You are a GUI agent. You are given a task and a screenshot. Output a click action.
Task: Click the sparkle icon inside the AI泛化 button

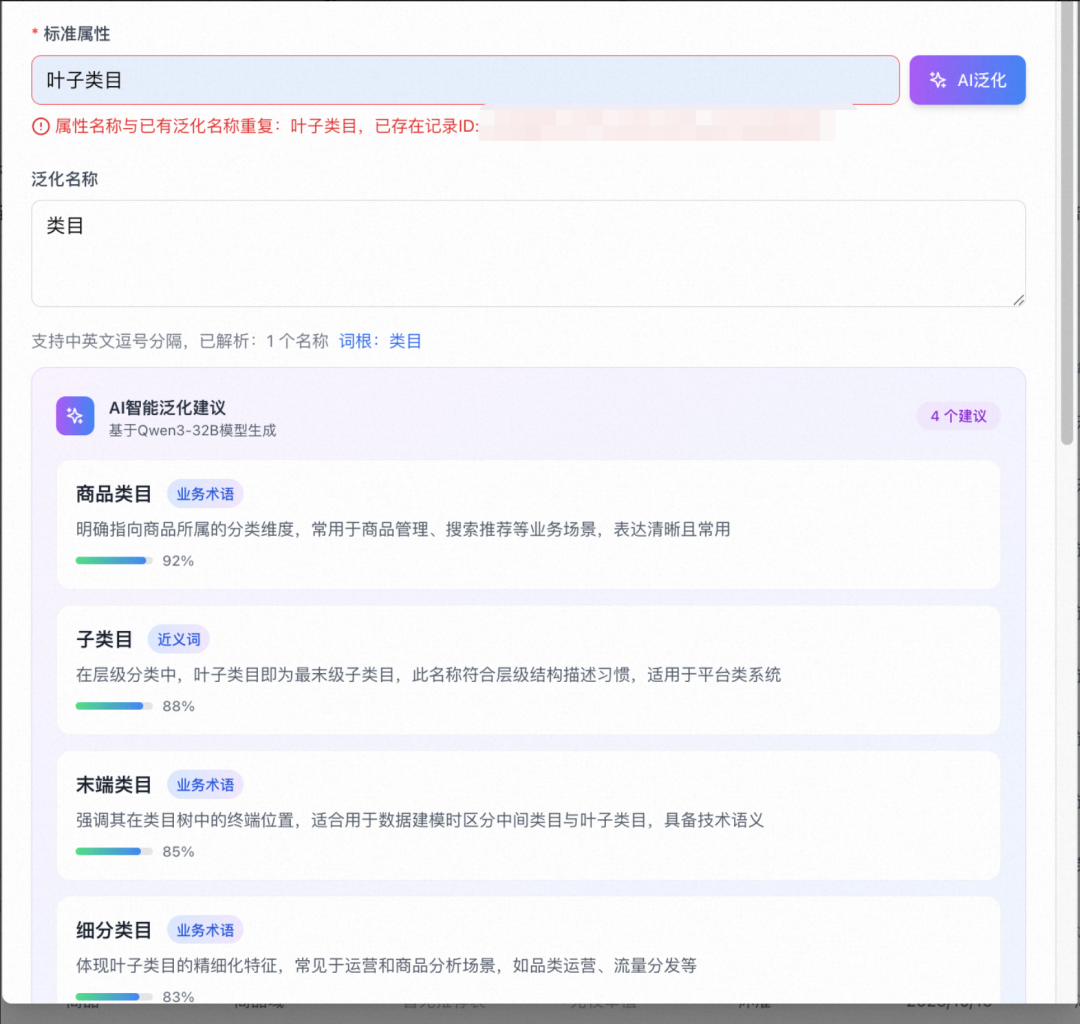[x=937, y=79]
